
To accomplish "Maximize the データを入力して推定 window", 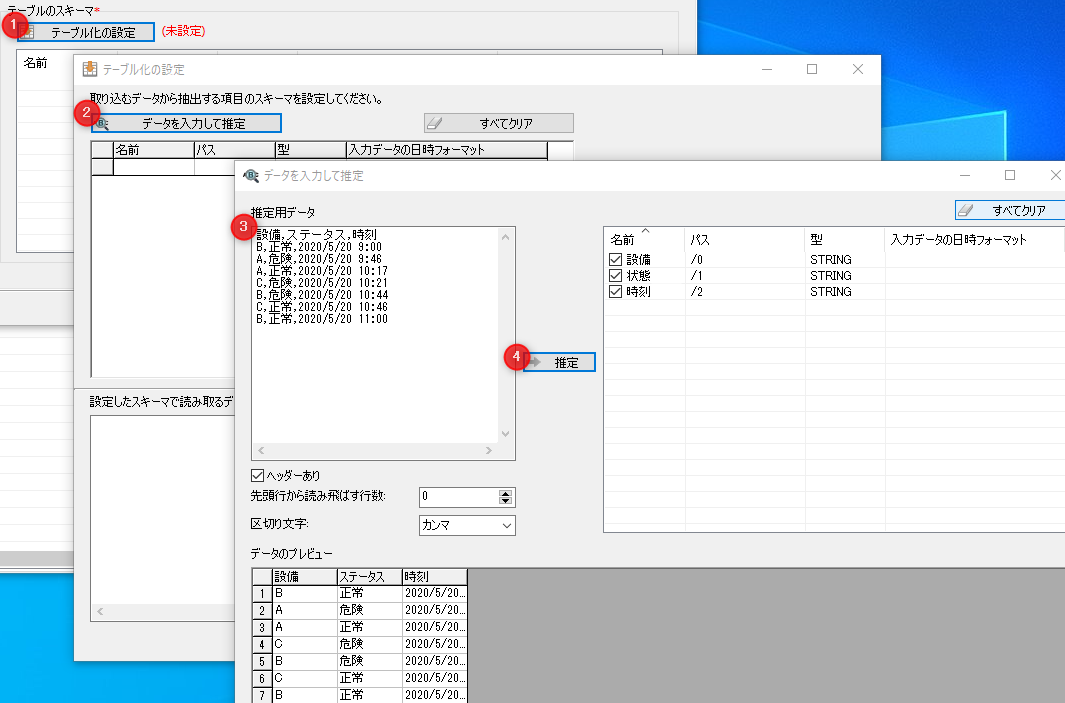I will (1010, 175).
